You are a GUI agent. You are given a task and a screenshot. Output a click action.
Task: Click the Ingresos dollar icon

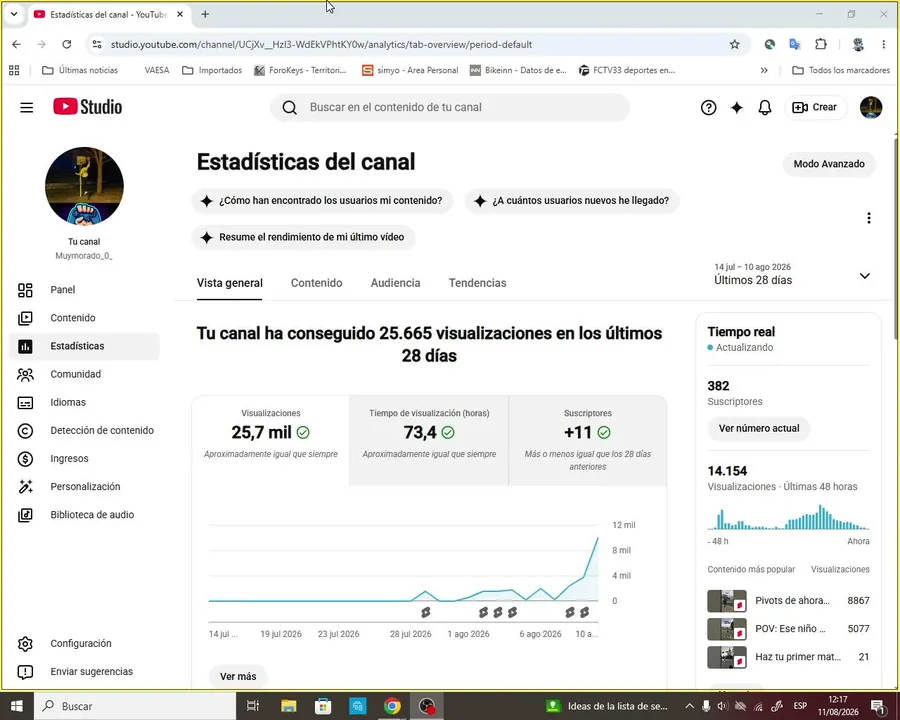(25, 459)
